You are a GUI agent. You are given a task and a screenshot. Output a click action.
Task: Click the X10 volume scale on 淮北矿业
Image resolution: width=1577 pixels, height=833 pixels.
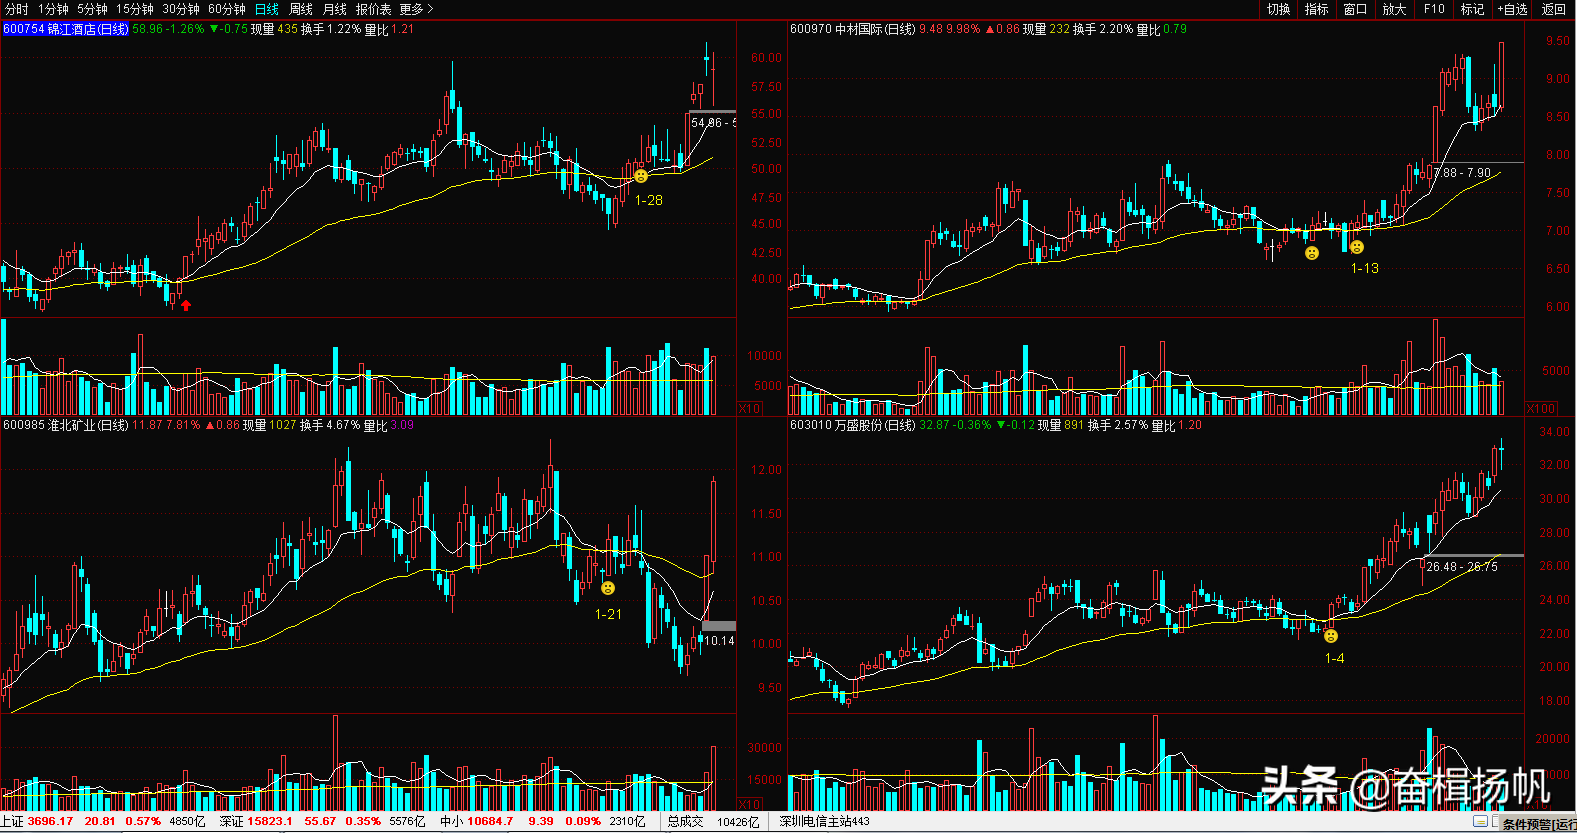(x=749, y=804)
